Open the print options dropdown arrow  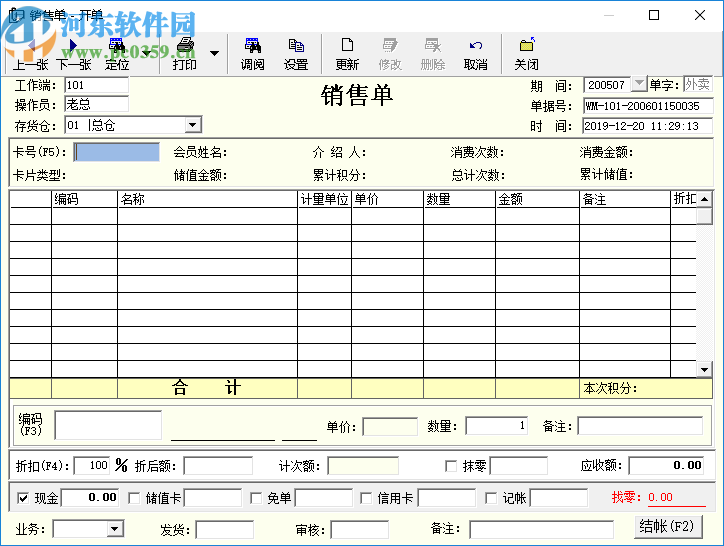pyautogui.click(x=214, y=53)
